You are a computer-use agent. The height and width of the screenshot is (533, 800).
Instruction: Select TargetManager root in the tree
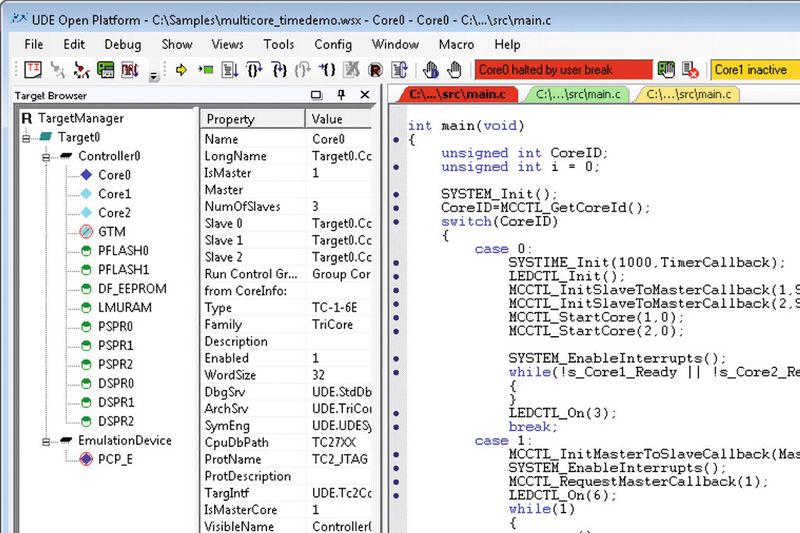click(81, 118)
